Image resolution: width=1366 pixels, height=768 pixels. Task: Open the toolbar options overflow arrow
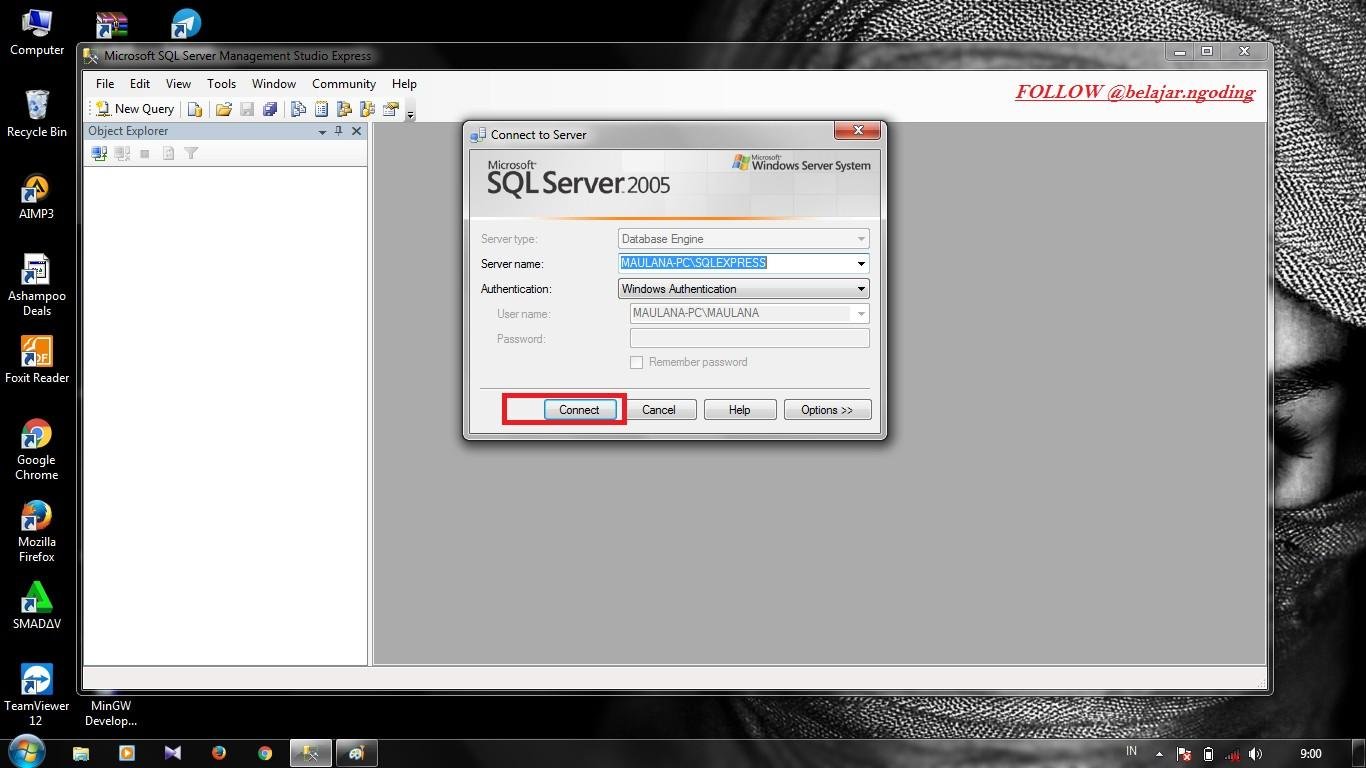pos(410,112)
